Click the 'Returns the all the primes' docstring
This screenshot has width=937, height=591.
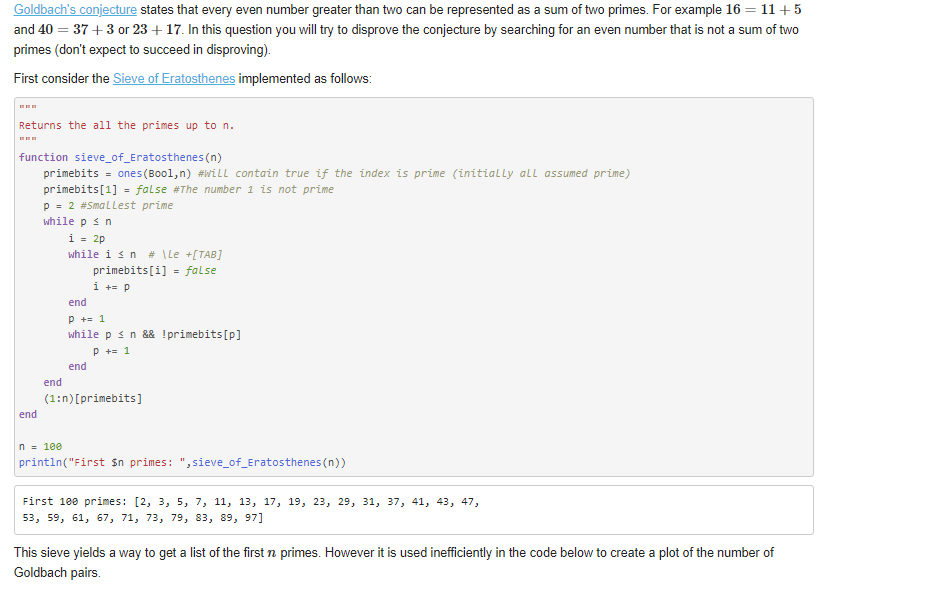[127, 125]
